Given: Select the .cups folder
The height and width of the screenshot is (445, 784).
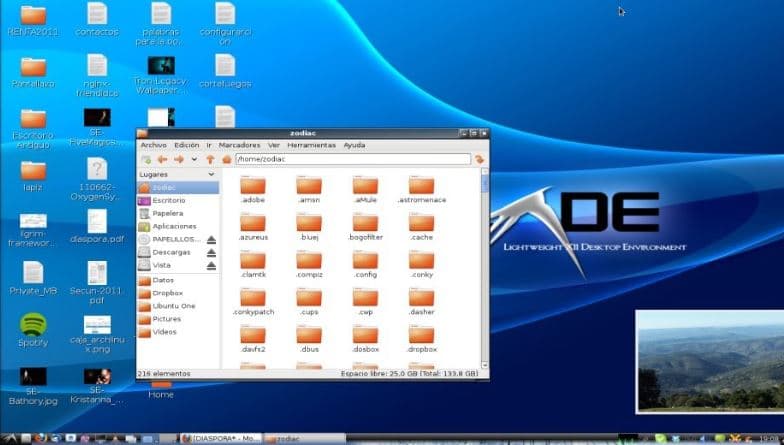Looking at the screenshot, I should [x=309, y=302].
